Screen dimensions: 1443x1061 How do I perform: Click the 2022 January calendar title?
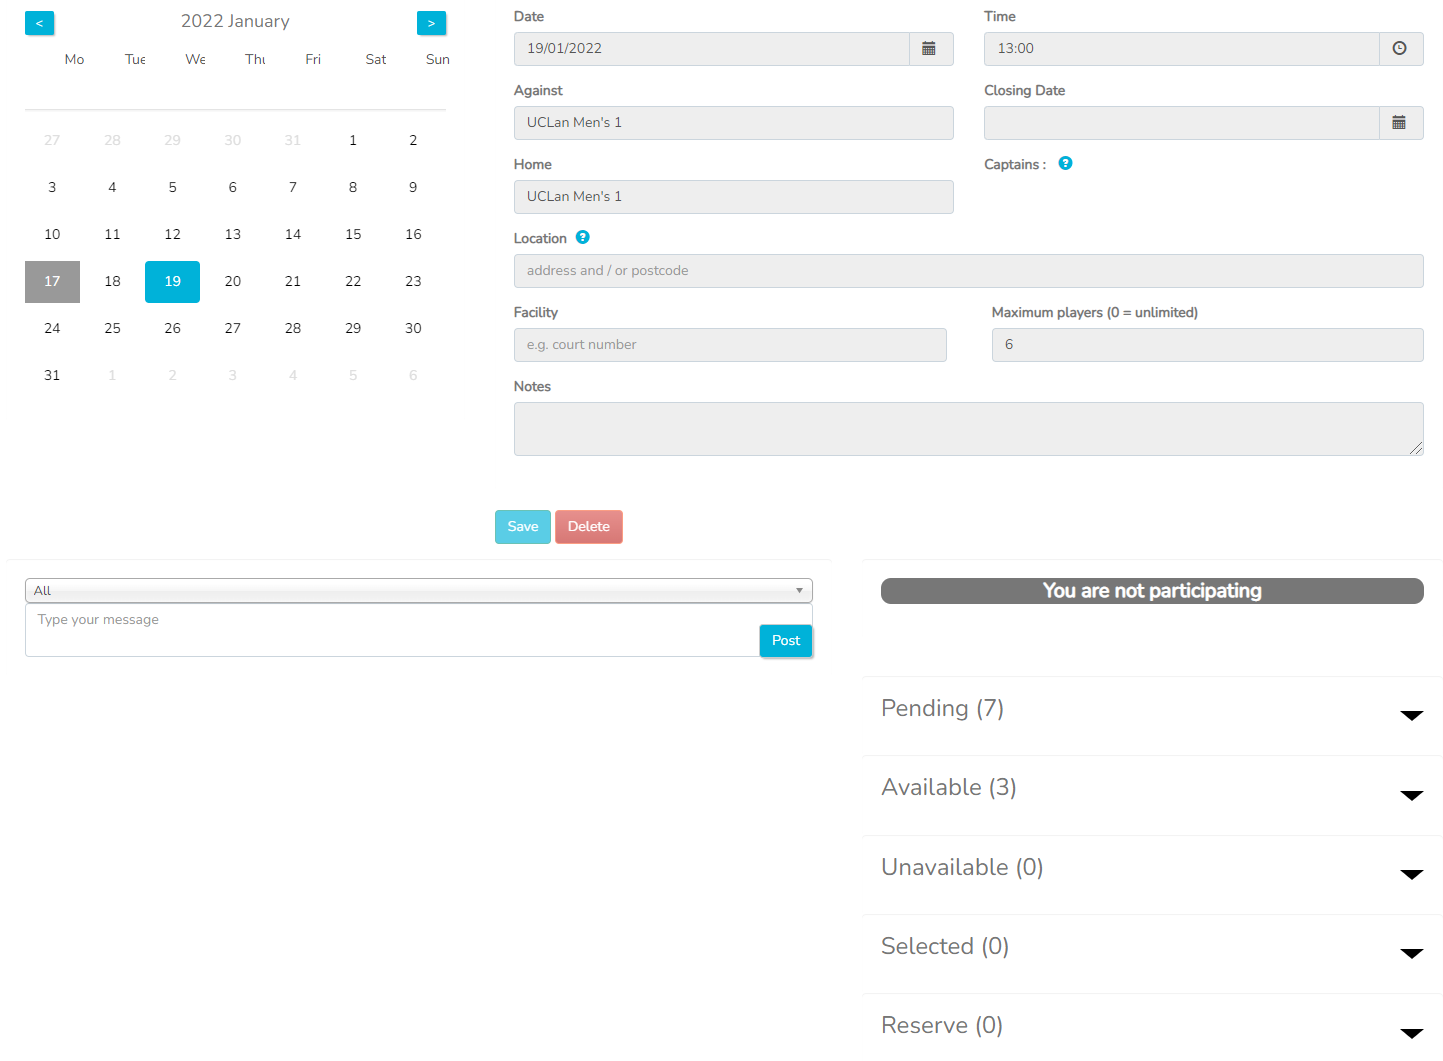pos(235,21)
